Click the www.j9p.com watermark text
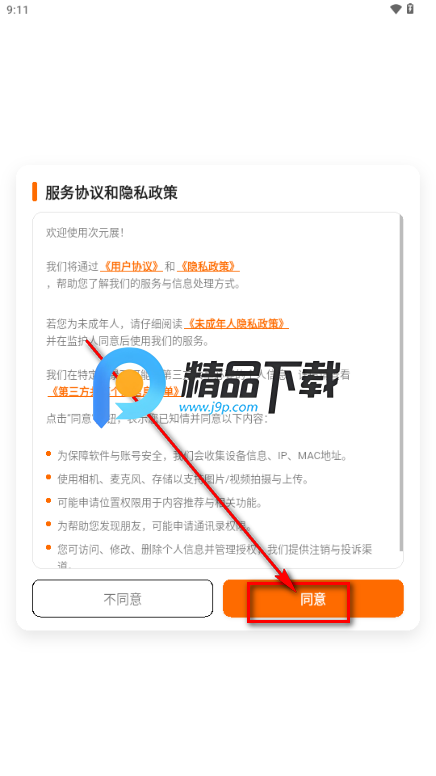 click(218, 407)
